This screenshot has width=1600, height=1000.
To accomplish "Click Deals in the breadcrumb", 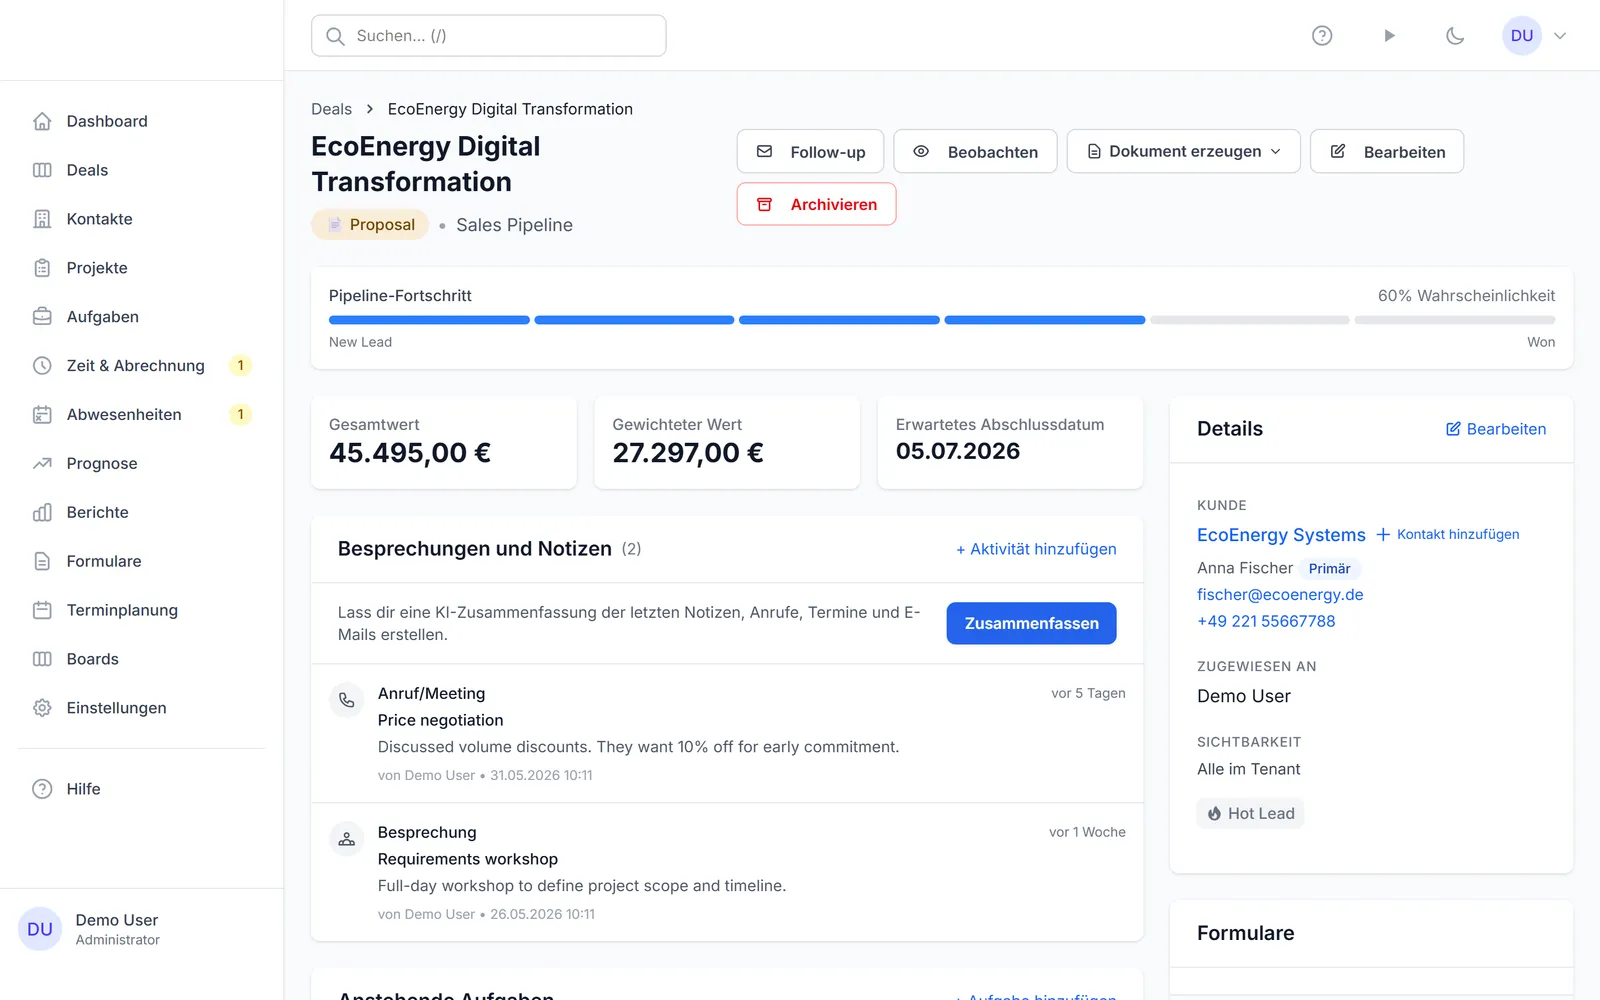I will [x=331, y=109].
